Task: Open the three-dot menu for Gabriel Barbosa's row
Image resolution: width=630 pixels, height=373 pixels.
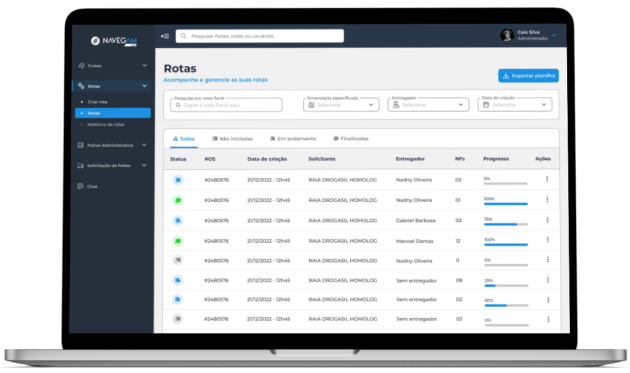Action: (547, 220)
